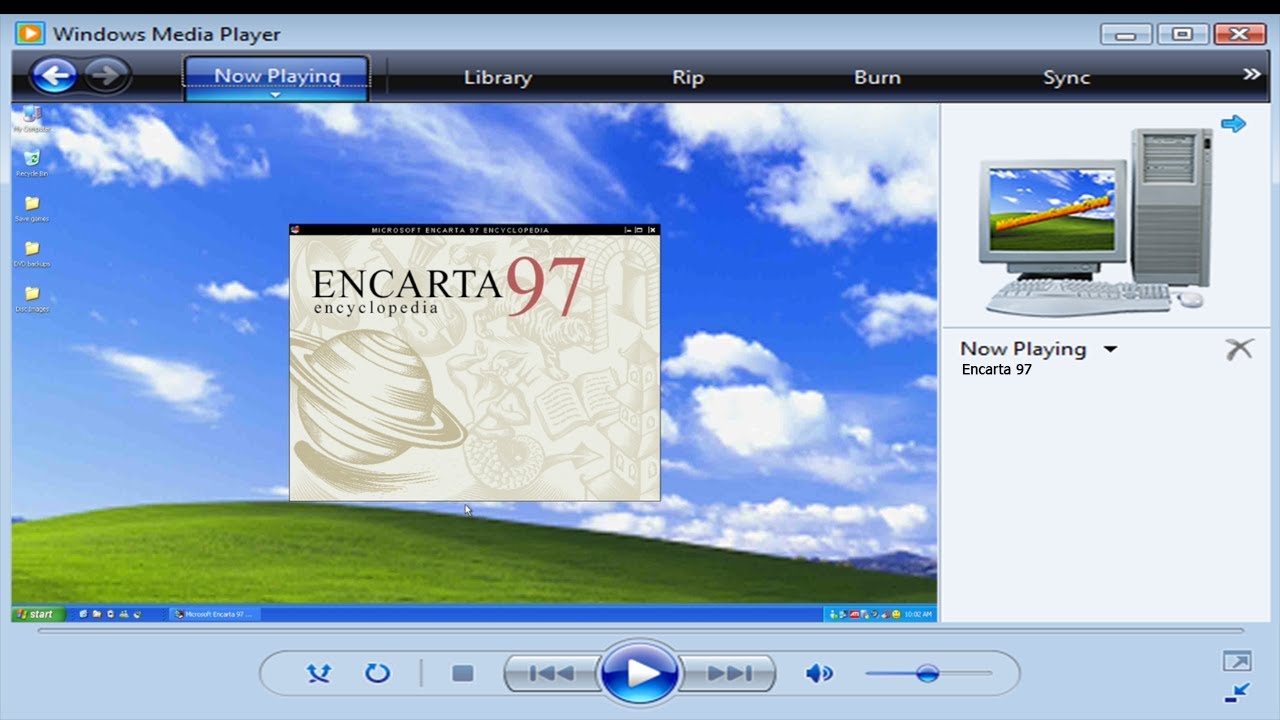Click the Windows Media Player title icon
Image resolution: width=1280 pixels, height=720 pixels.
pyautogui.click(x=30, y=33)
